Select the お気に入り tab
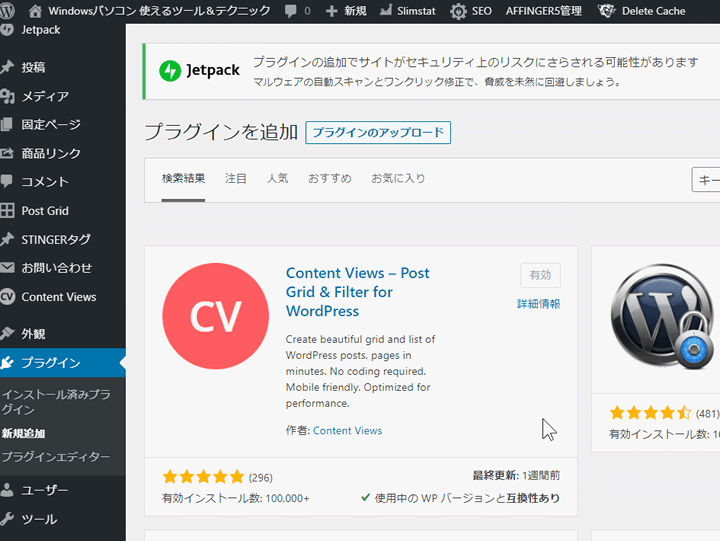The image size is (720, 541). 398,178
